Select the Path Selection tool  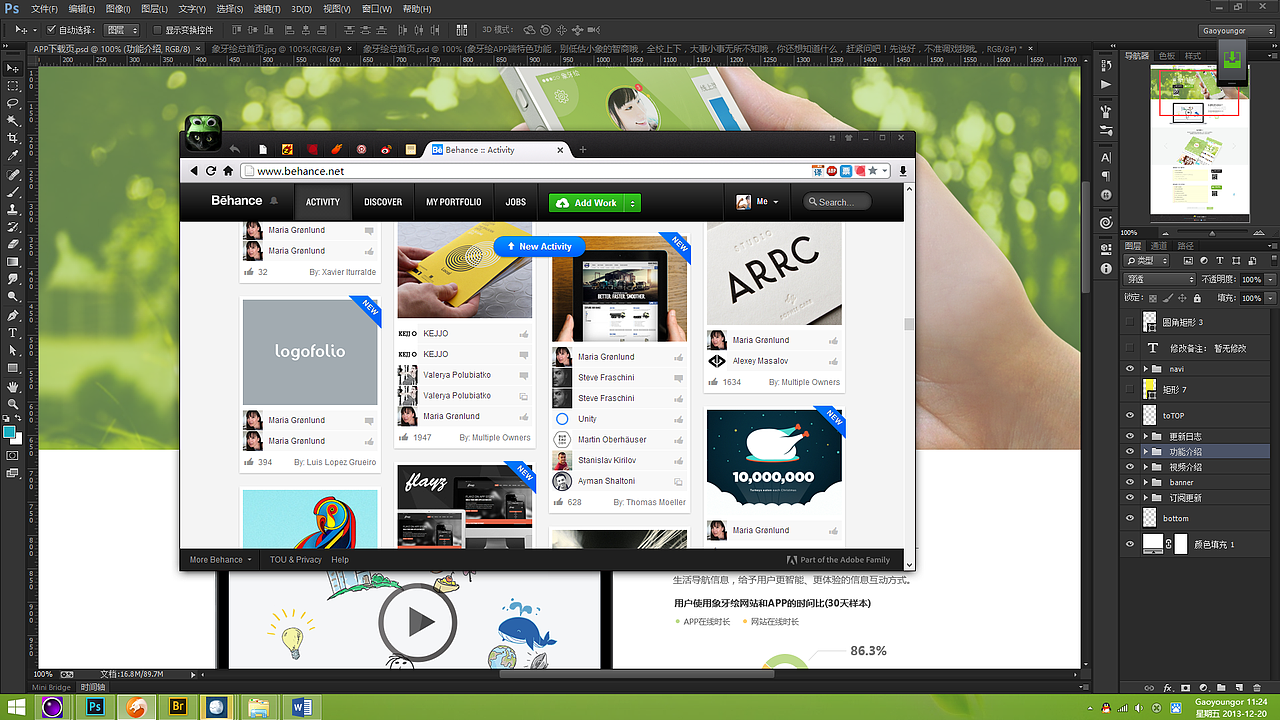tap(13, 350)
